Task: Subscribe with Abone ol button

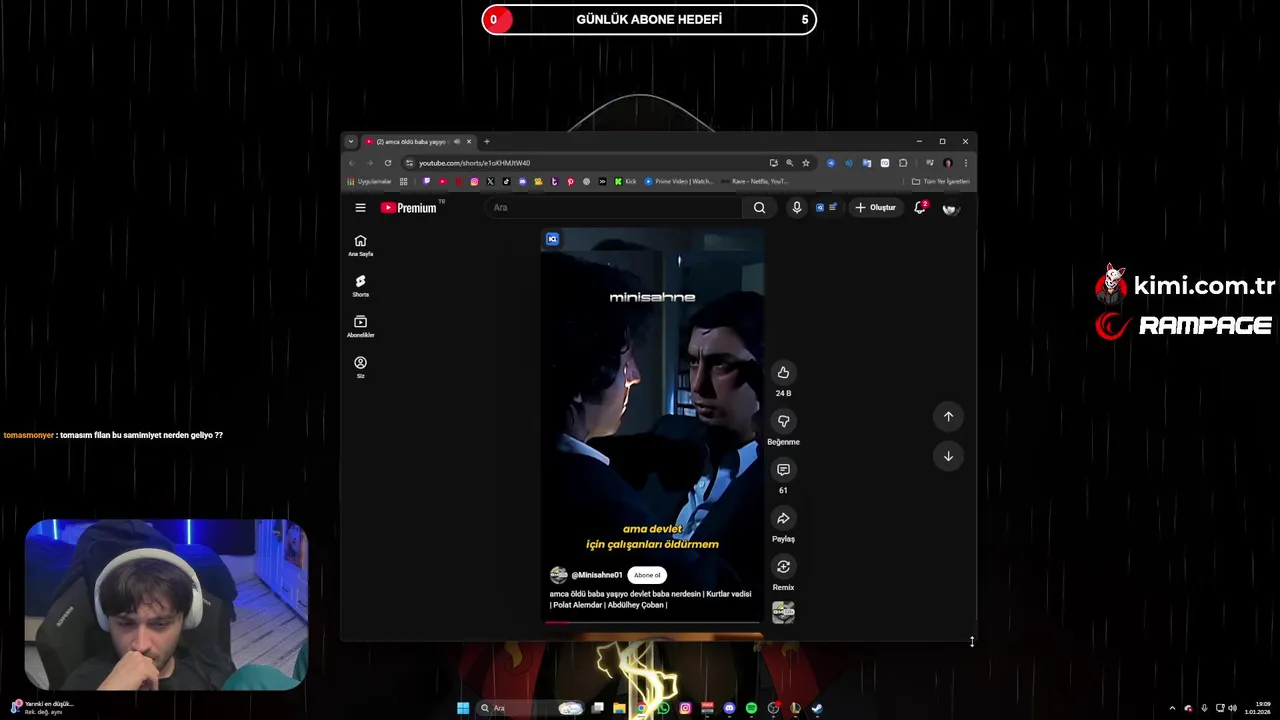Action: [x=647, y=575]
